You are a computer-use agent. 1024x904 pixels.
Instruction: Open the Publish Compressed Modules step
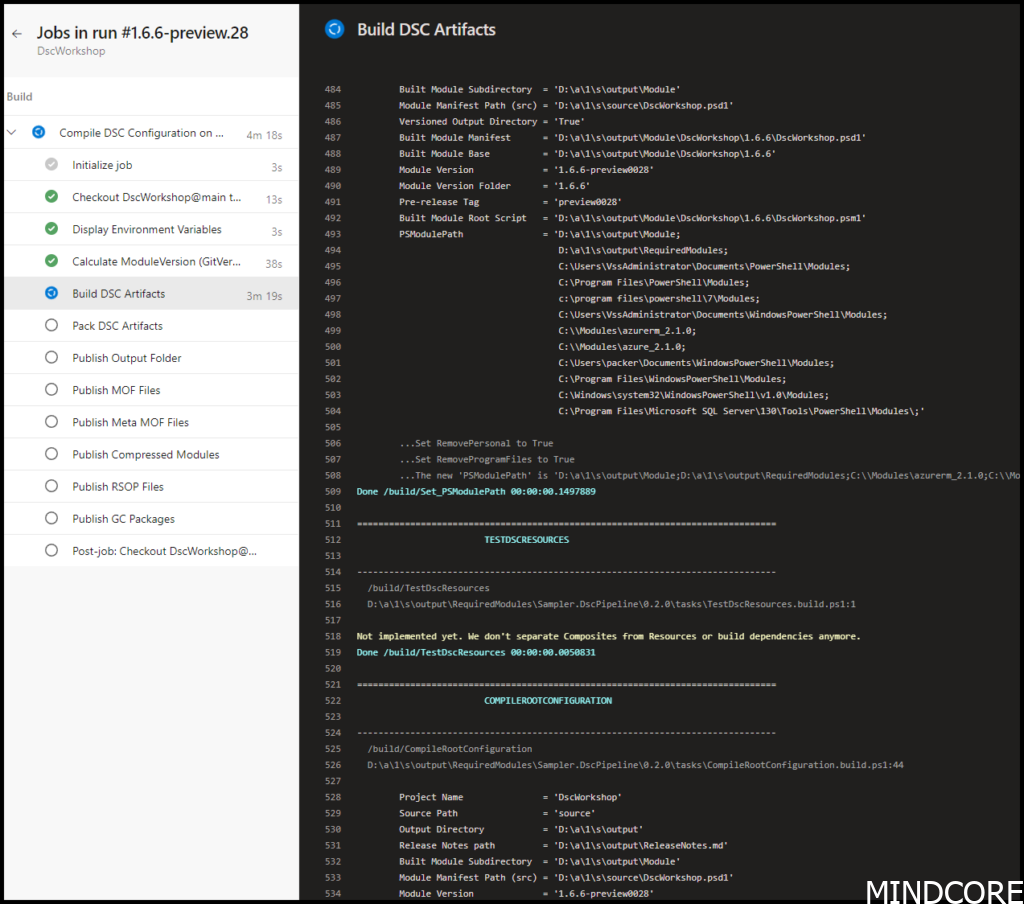[x=145, y=454]
